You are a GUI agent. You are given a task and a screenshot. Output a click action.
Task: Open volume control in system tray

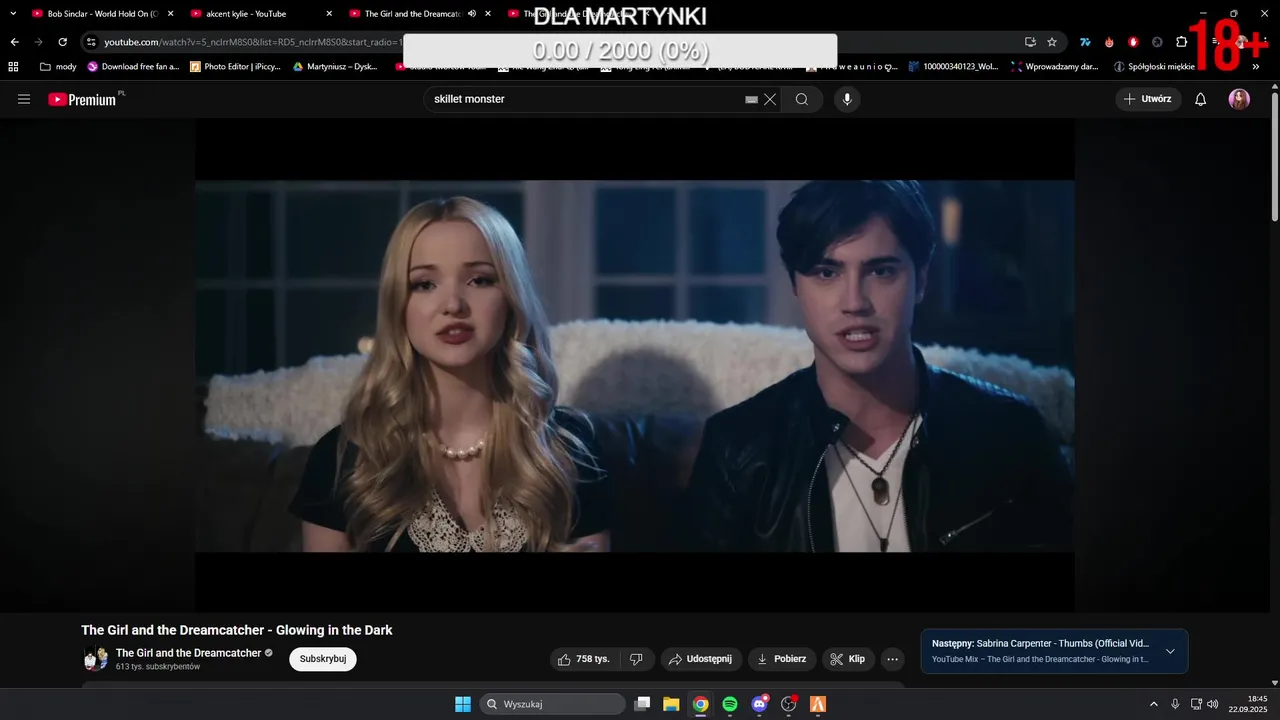coord(1213,704)
